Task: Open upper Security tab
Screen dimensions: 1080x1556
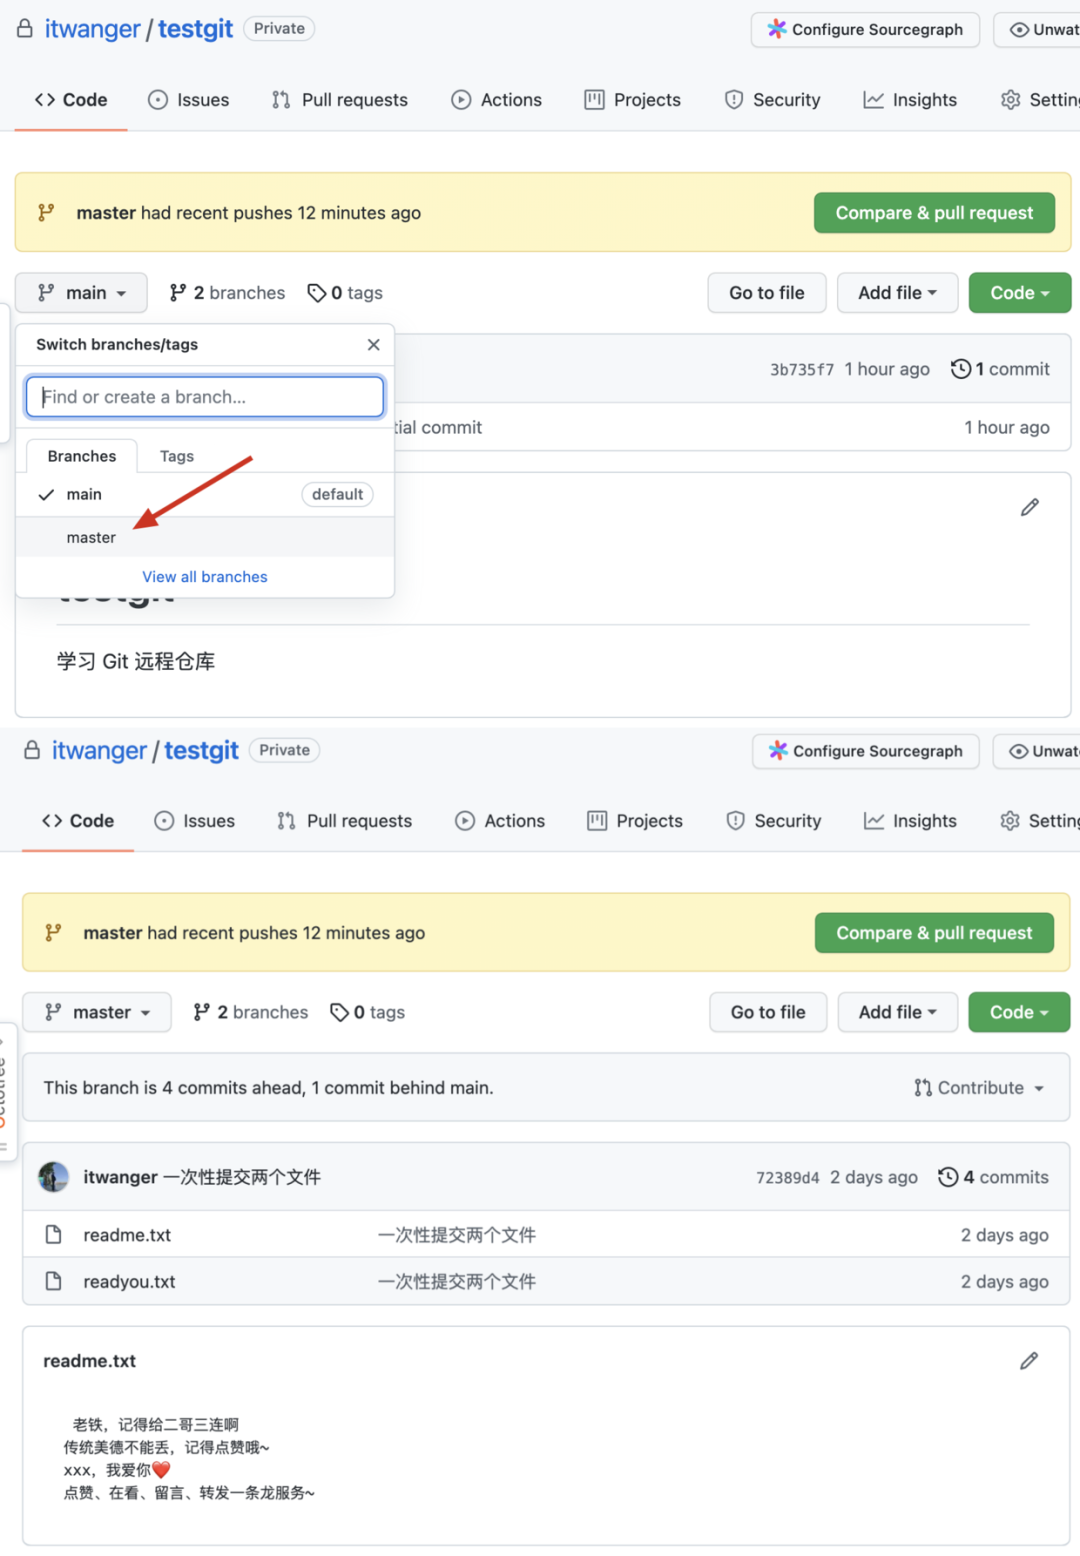Action: click(772, 100)
